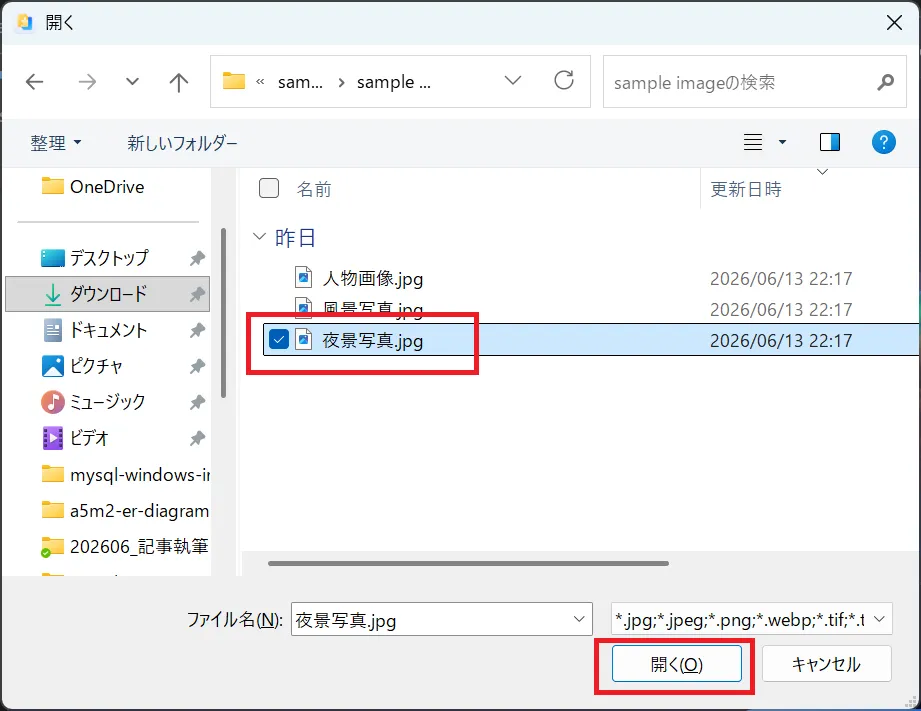Open help with the question mark
Image resolution: width=921 pixels, height=711 pixels.
pos(883,142)
